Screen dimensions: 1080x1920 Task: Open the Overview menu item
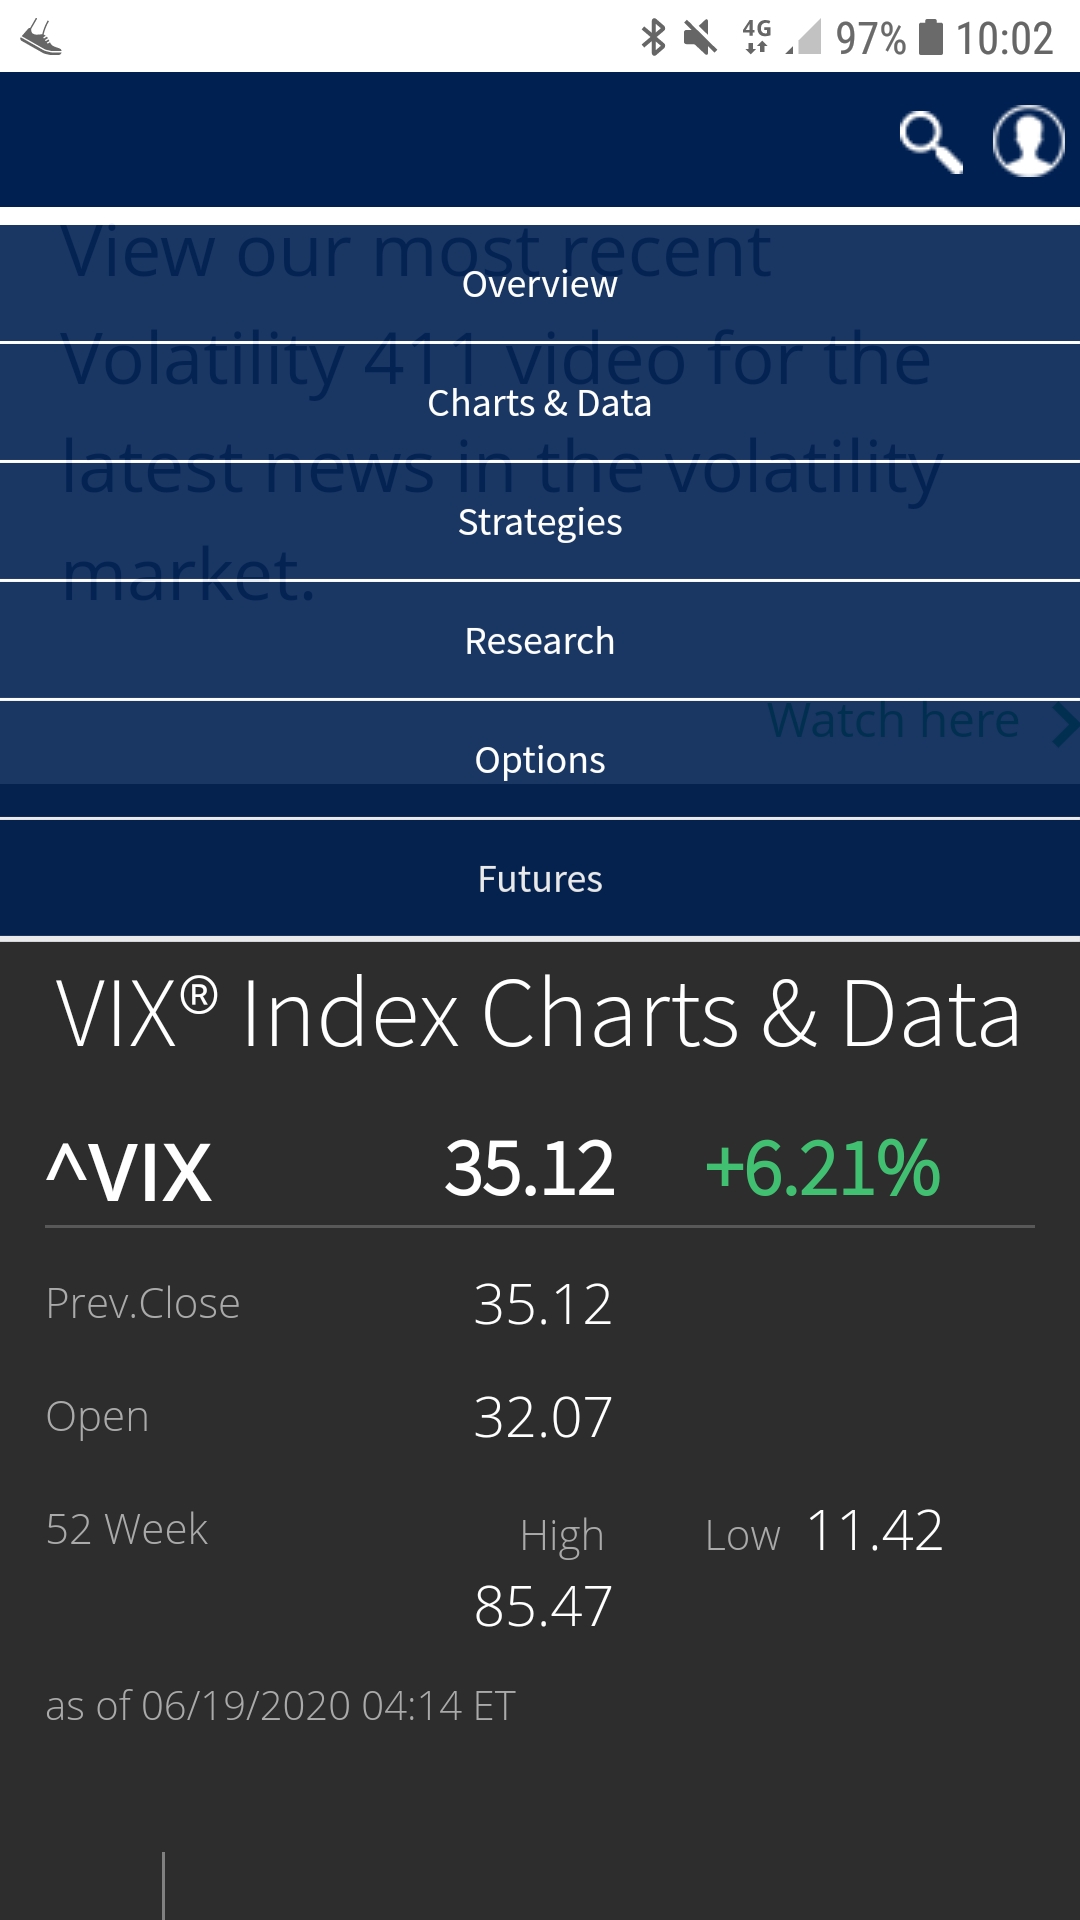click(x=540, y=285)
